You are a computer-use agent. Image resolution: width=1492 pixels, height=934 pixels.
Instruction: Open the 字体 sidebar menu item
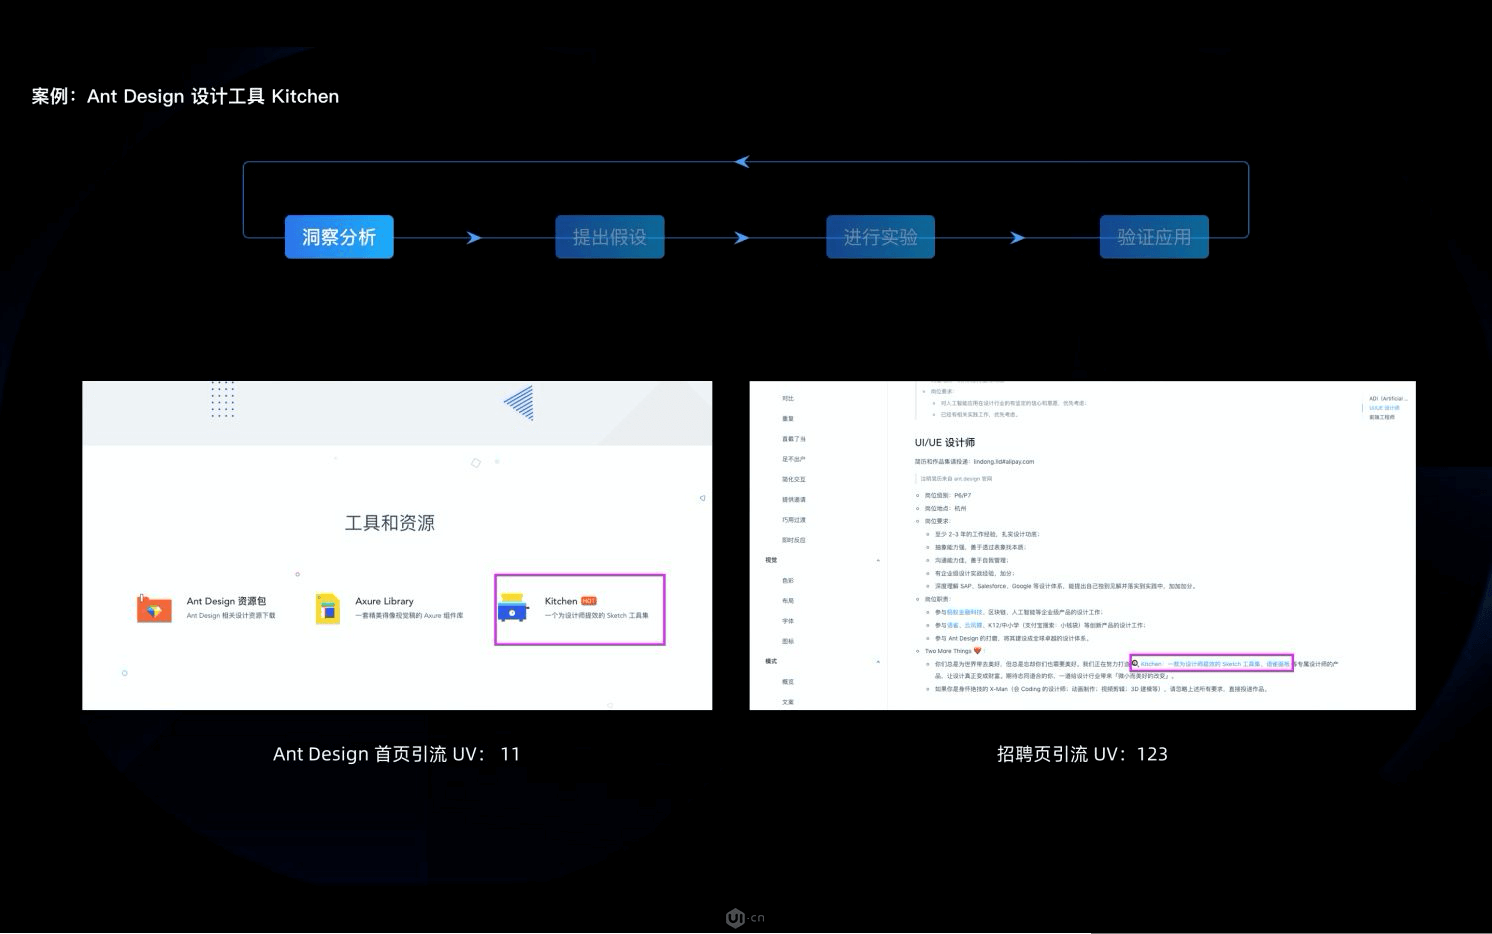(788, 621)
